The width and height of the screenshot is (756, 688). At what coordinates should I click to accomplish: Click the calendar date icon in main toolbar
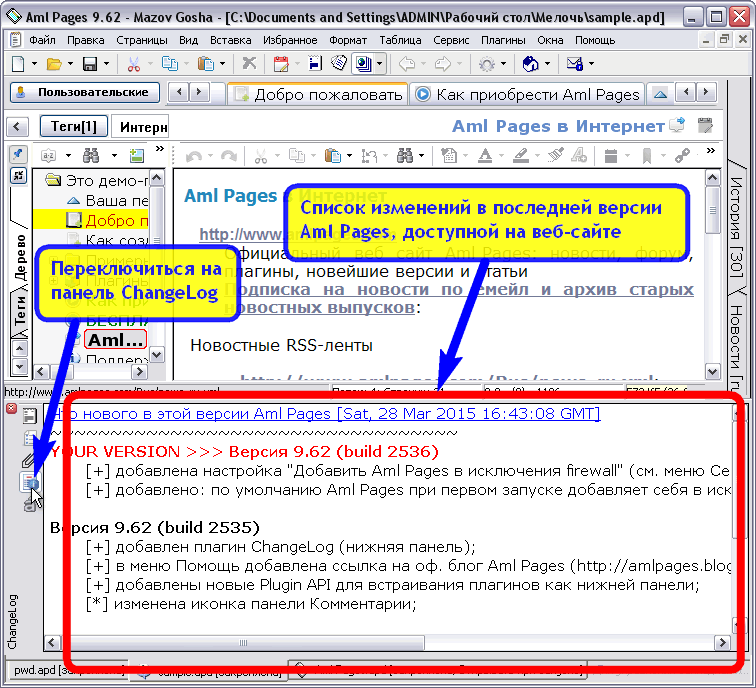(281, 63)
